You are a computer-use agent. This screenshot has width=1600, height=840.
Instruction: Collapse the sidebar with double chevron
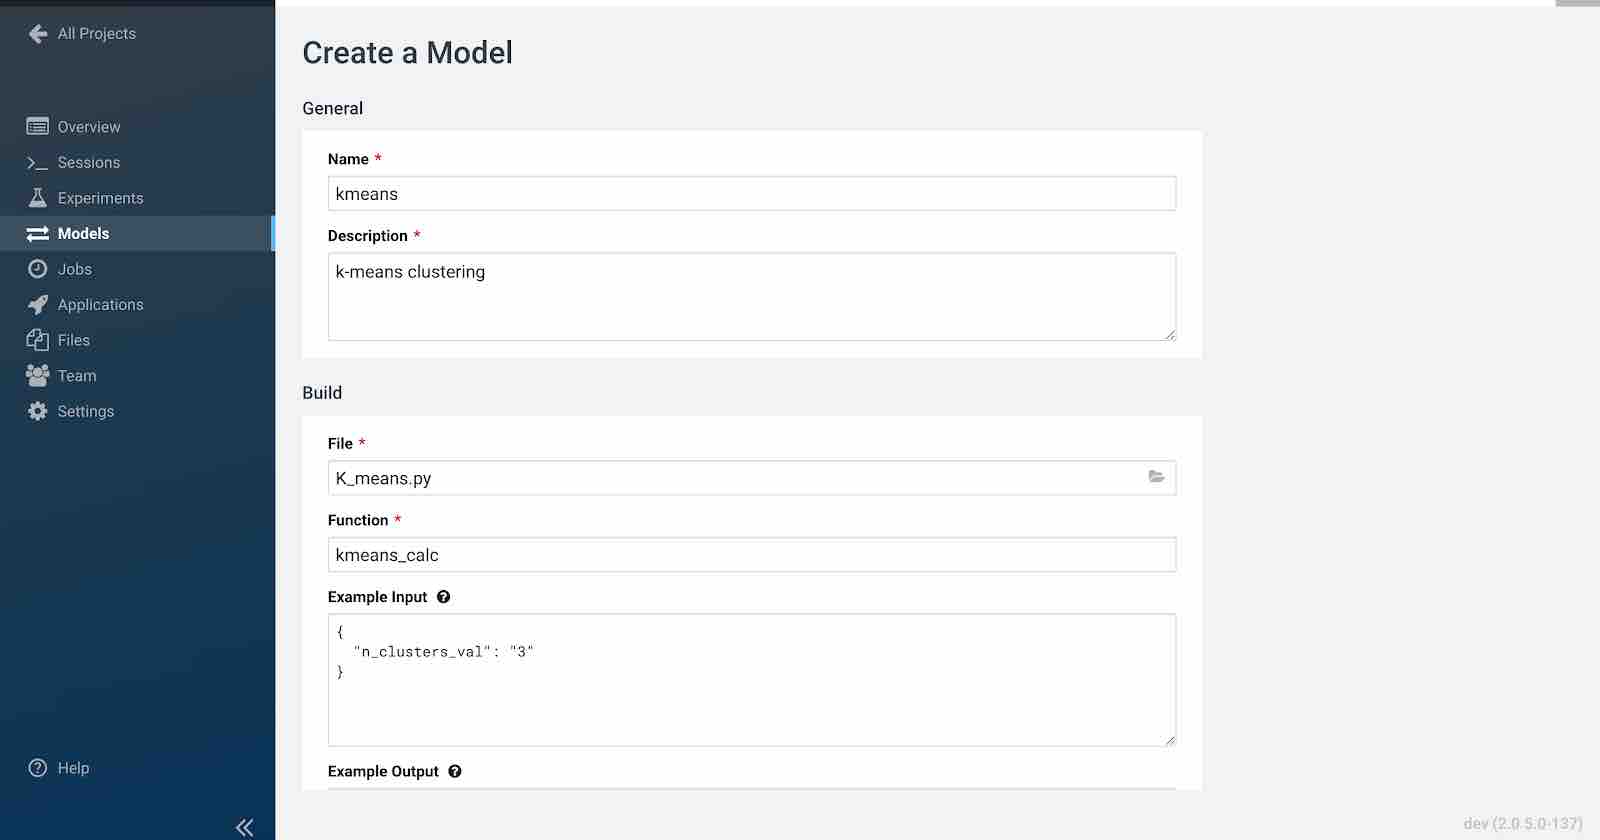point(244,827)
